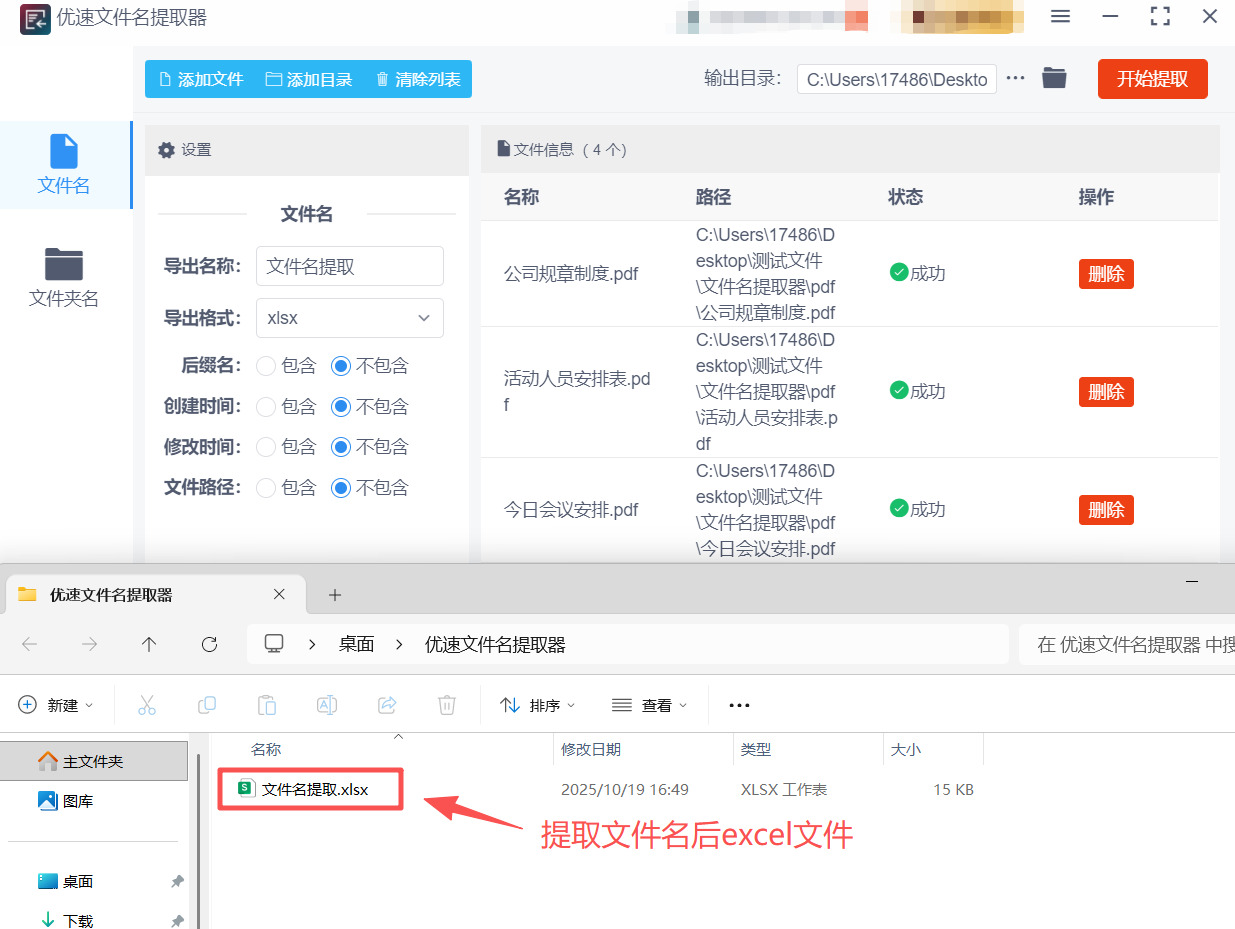Close the Explorer tab 优速文件名提取器
The height and width of the screenshot is (929, 1235).
(x=279, y=595)
